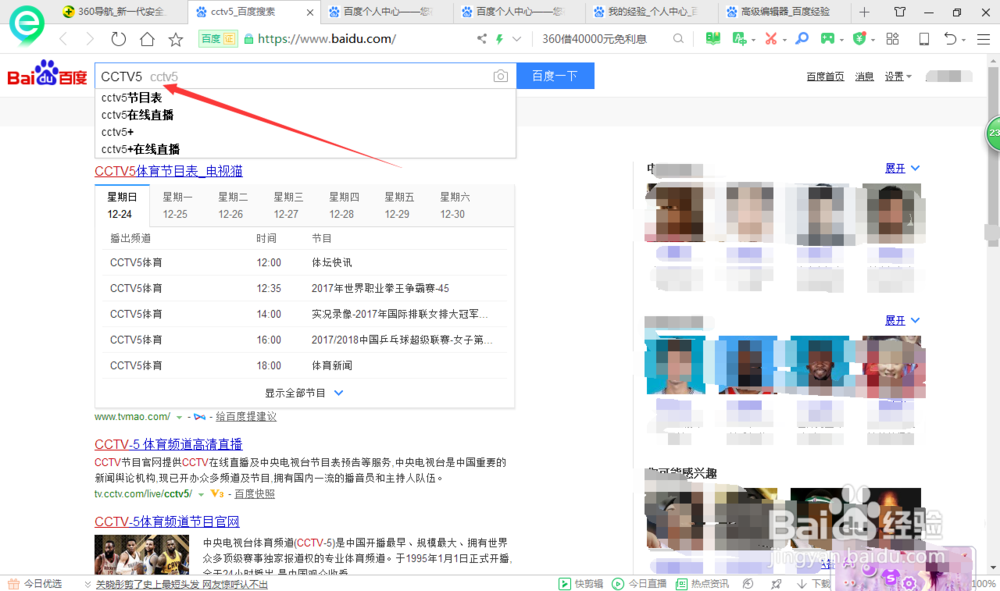Bookmark page with the star icon

[175, 39]
